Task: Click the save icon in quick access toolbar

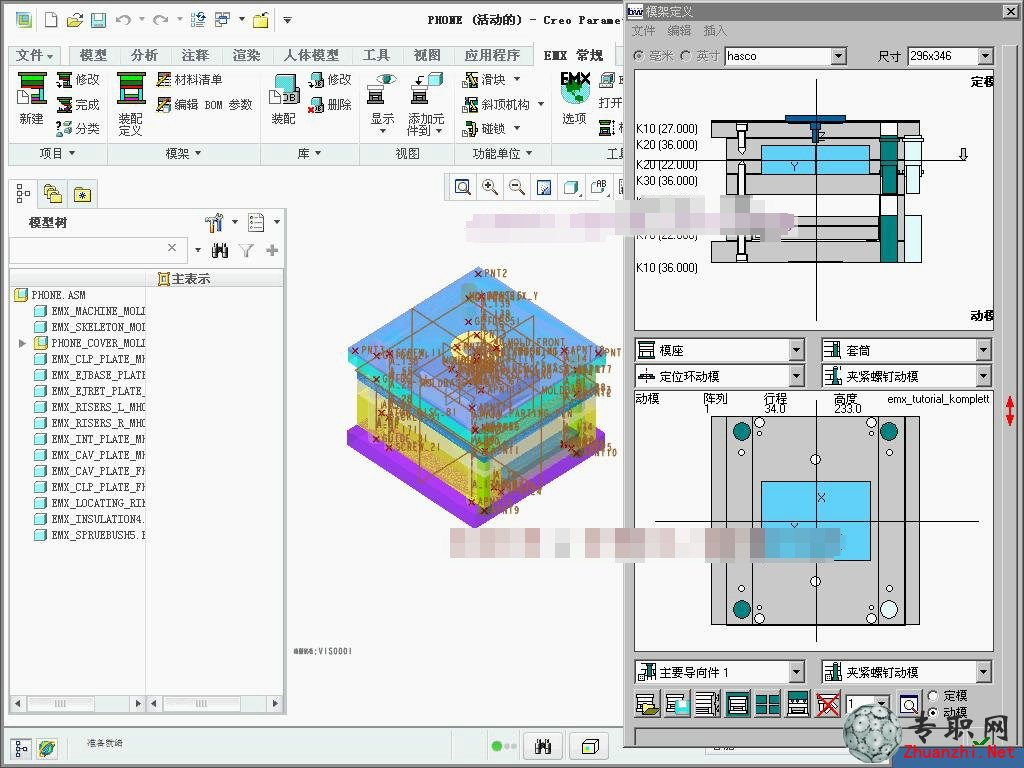Action: pos(99,20)
